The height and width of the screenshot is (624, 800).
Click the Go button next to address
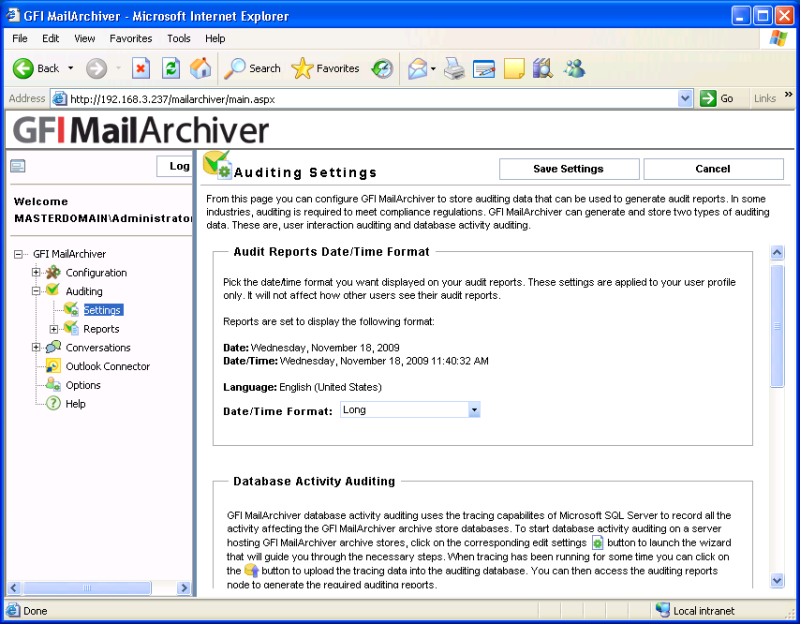tap(717, 98)
